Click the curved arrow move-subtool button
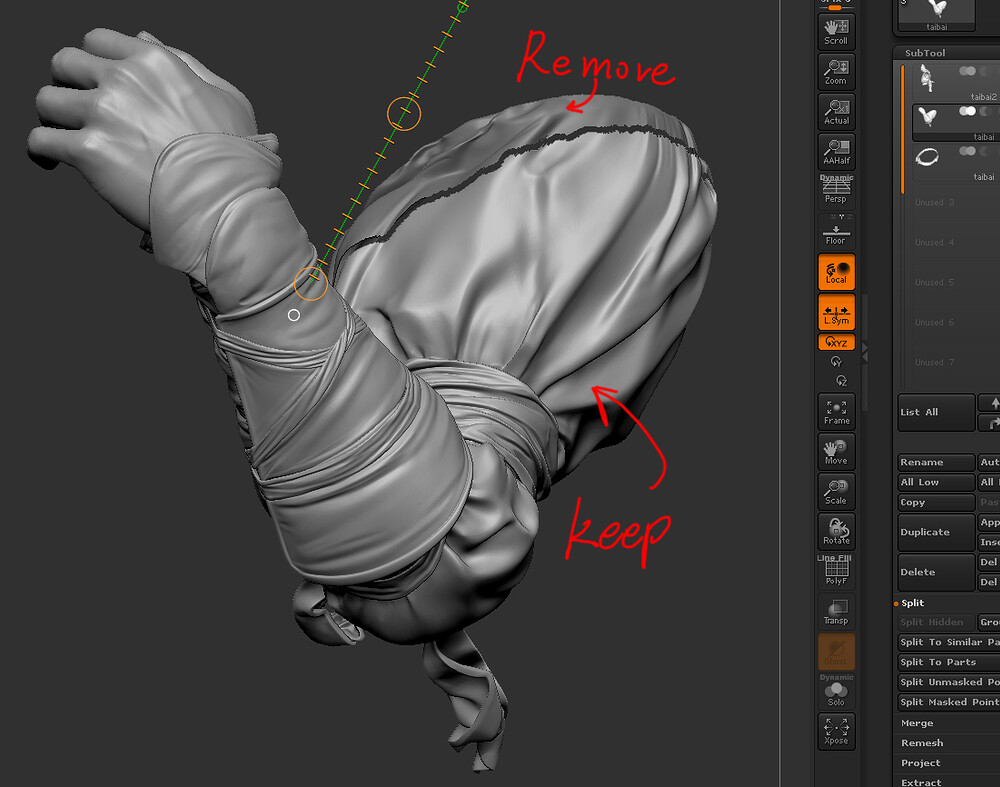The width and height of the screenshot is (1000, 787). point(989,422)
